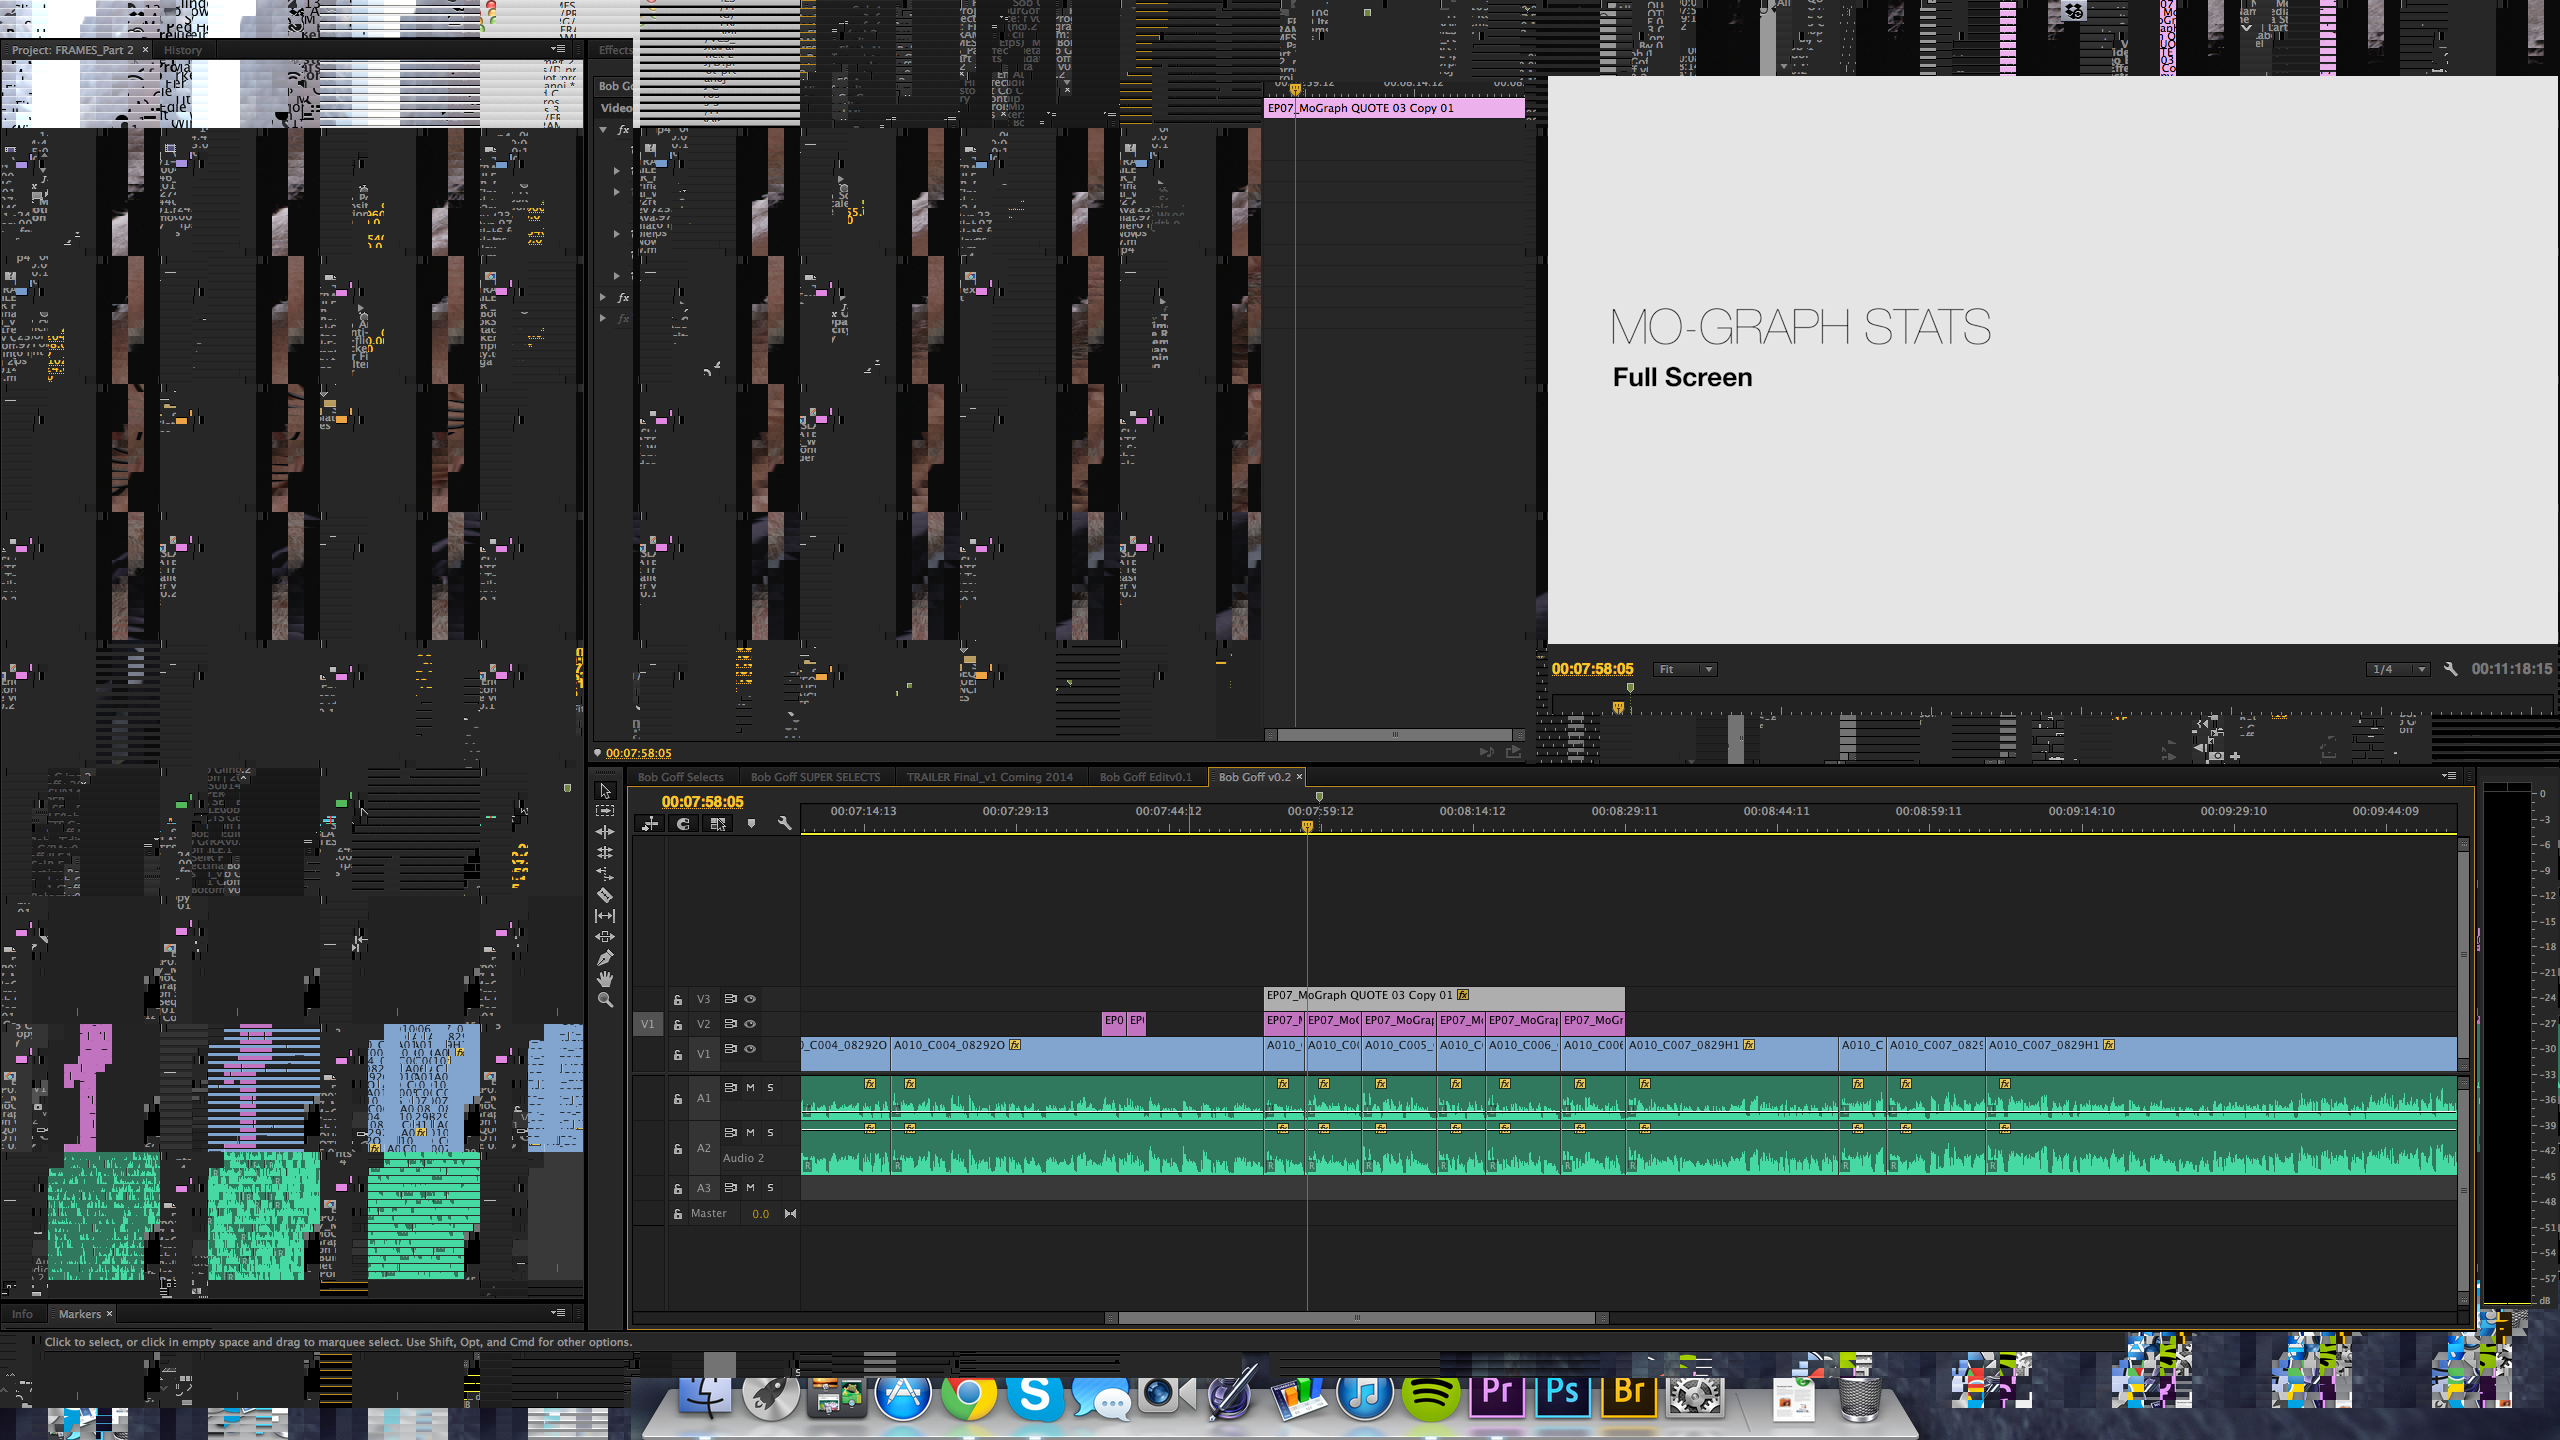The height and width of the screenshot is (1440, 2560).
Task: Choose the Hand tool
Action: coord(605,979)
